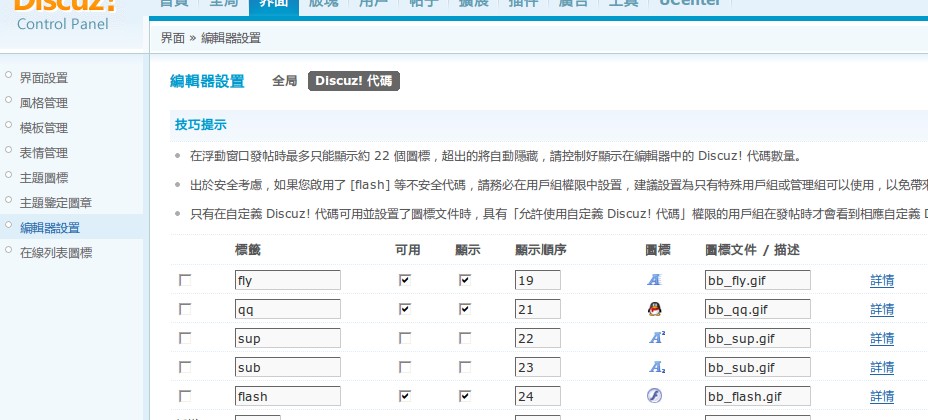The height and width of the screenshot is (420, 928).
Task: Enable 顯示 for the sub tag
Action: pyautogui.click(x=465, y=367)
